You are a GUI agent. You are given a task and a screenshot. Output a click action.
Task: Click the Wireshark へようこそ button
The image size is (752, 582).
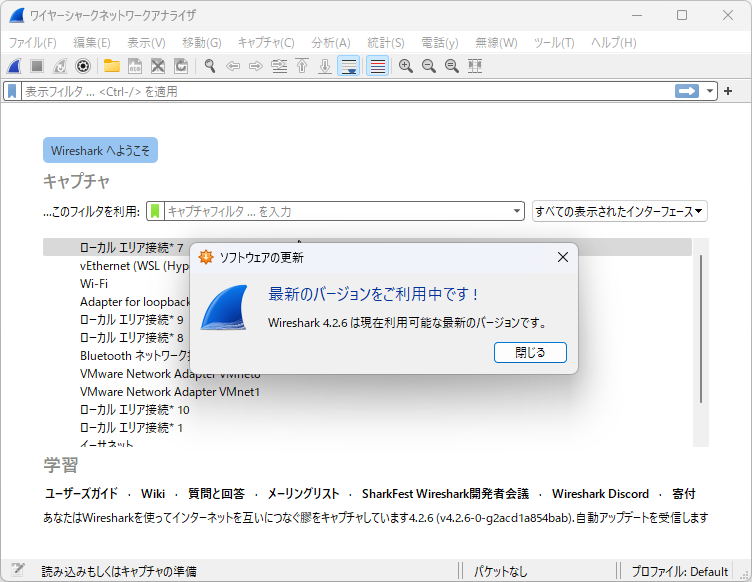click(x=100, y=150)
